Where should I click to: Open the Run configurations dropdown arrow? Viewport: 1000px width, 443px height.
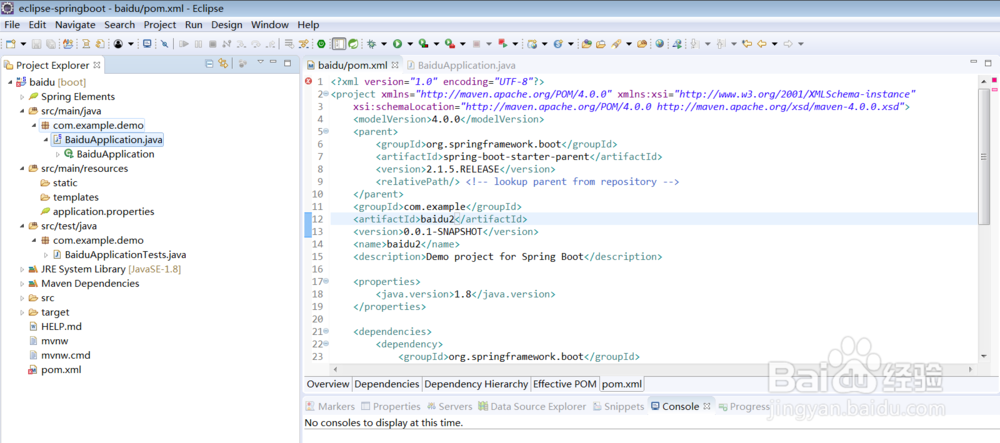(411, 43)
